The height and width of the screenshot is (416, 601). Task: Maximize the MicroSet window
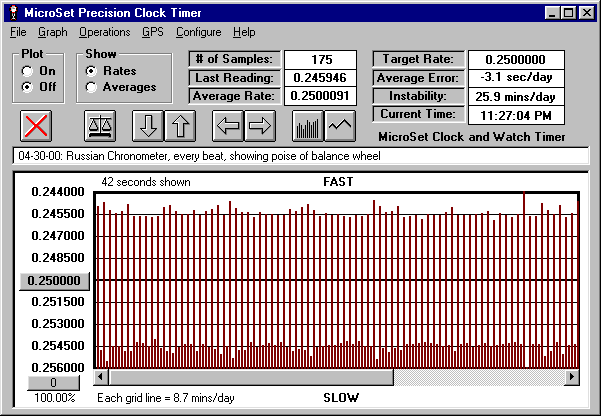click(x=568, y=13)
